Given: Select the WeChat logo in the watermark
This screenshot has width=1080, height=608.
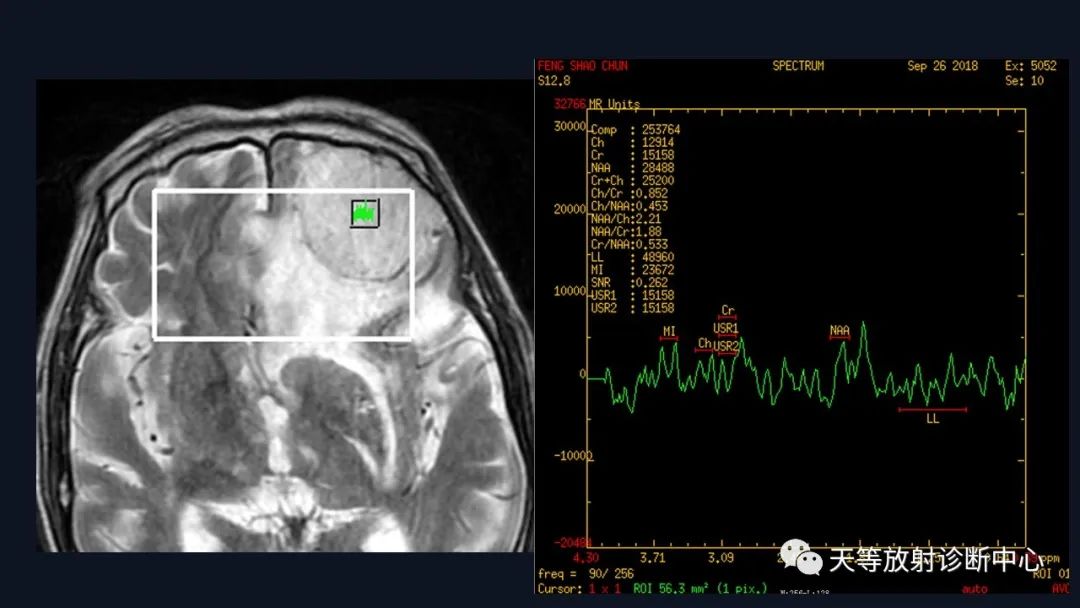Looking at the screenshot, I should (801, 557).
